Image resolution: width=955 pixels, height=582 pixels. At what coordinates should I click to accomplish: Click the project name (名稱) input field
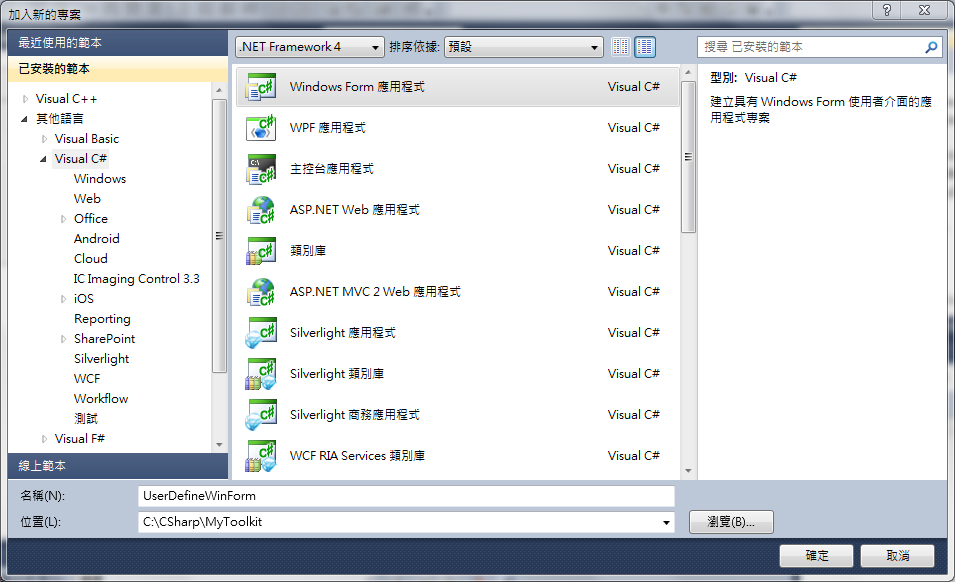point(406,496)
